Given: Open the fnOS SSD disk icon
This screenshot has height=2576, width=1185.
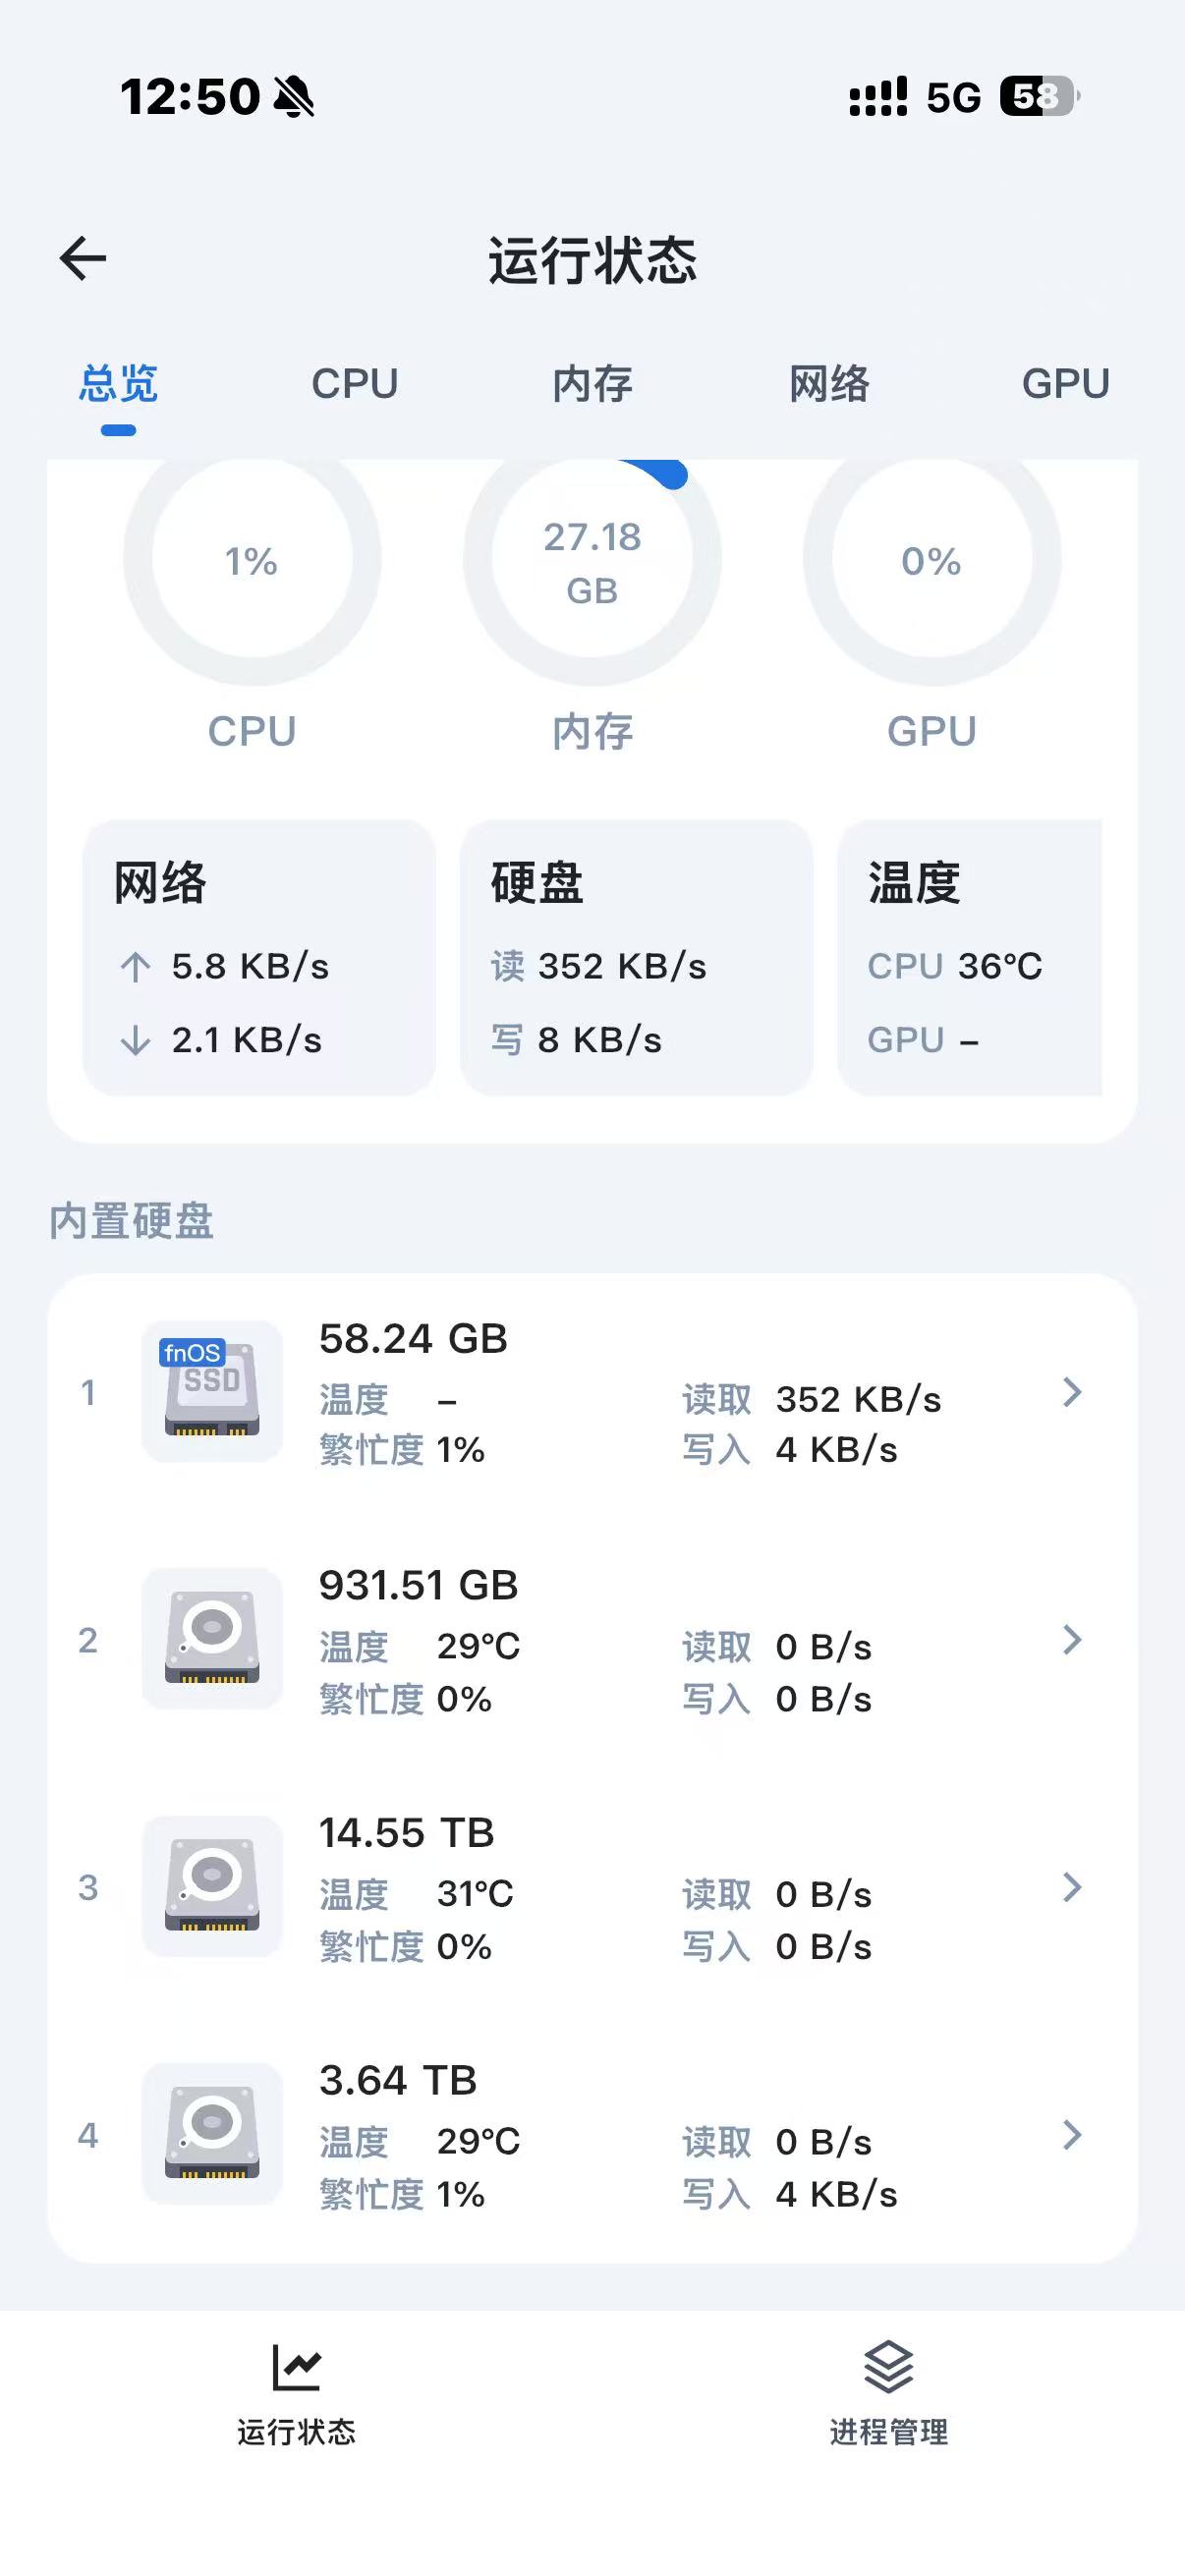Looking at the screenshot, I should 212,1391.
